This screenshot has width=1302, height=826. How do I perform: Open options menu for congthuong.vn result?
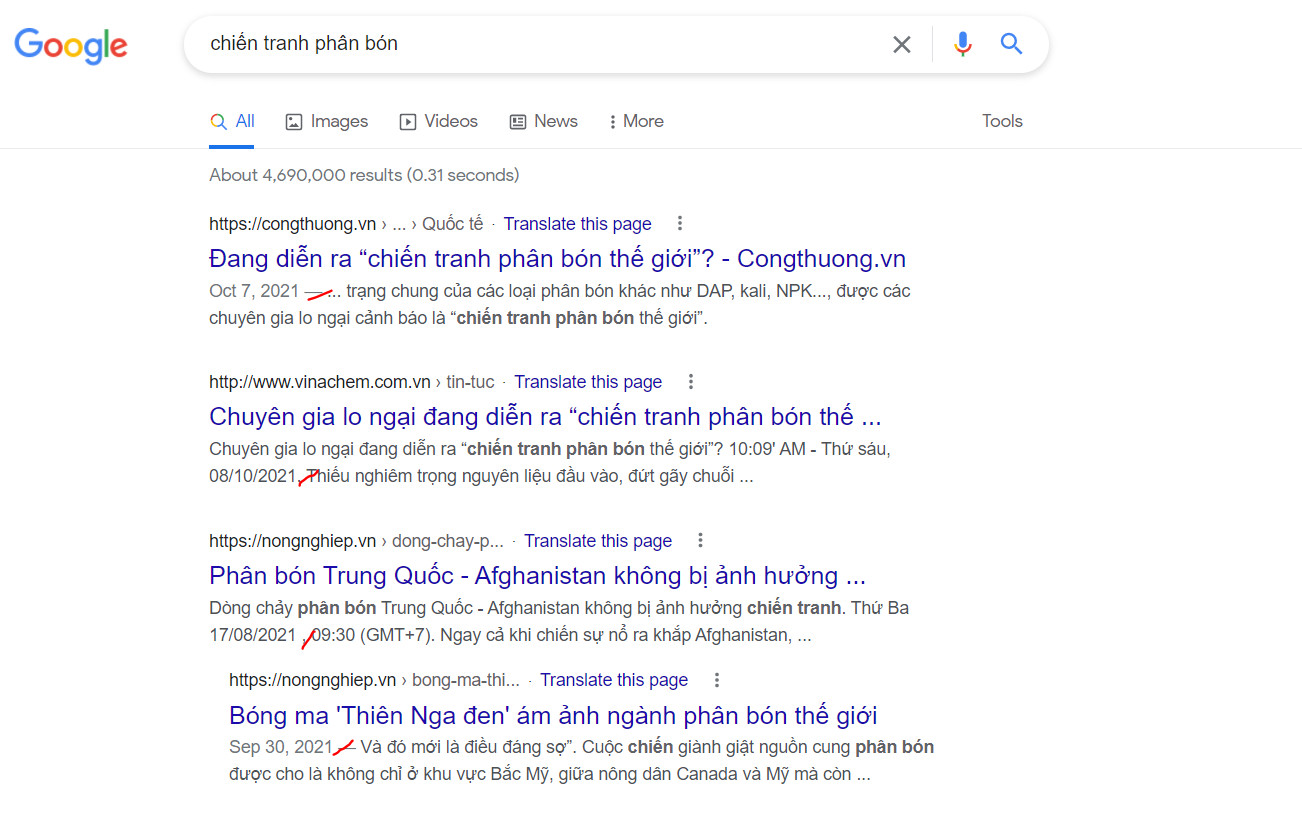point(680,223)
